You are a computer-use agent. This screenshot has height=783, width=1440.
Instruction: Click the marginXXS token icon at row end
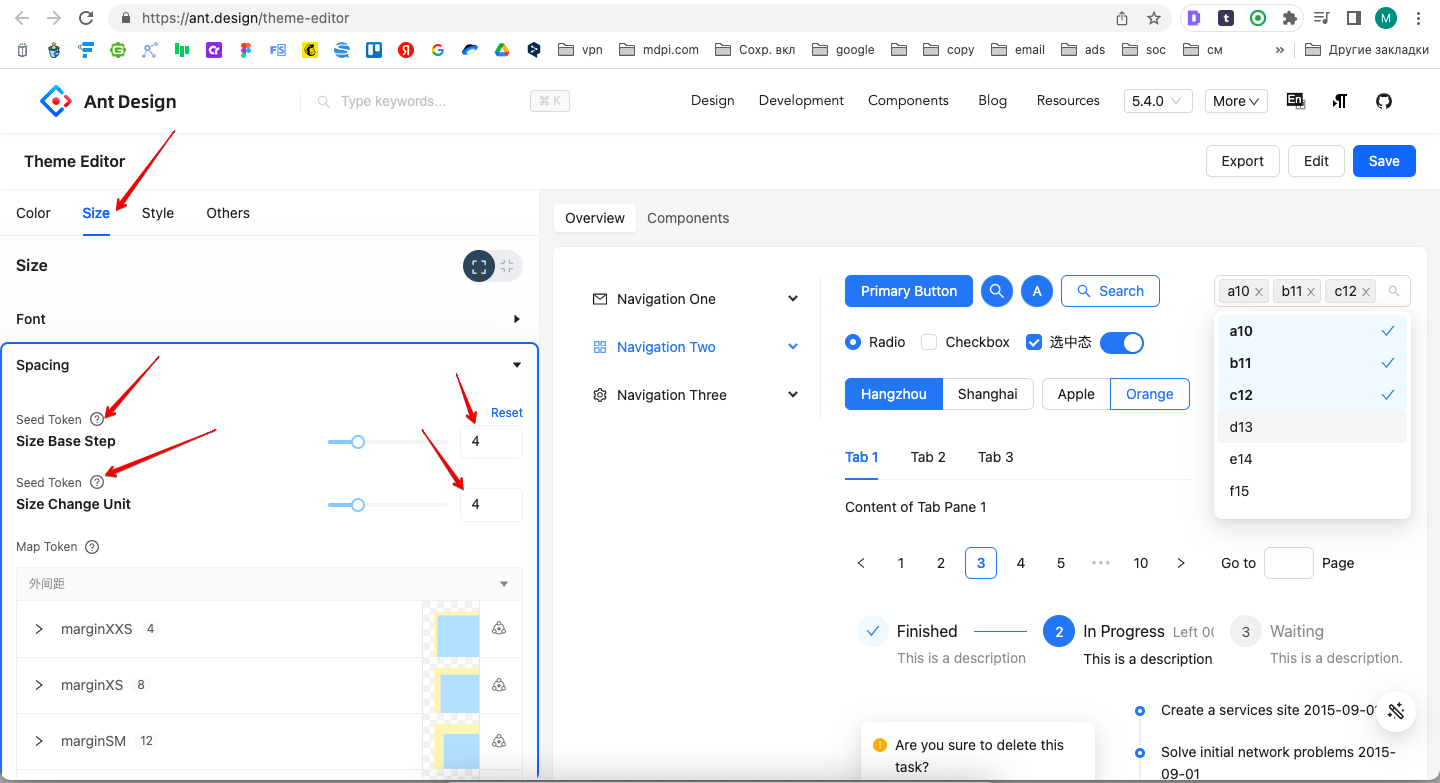pos(499,629)
